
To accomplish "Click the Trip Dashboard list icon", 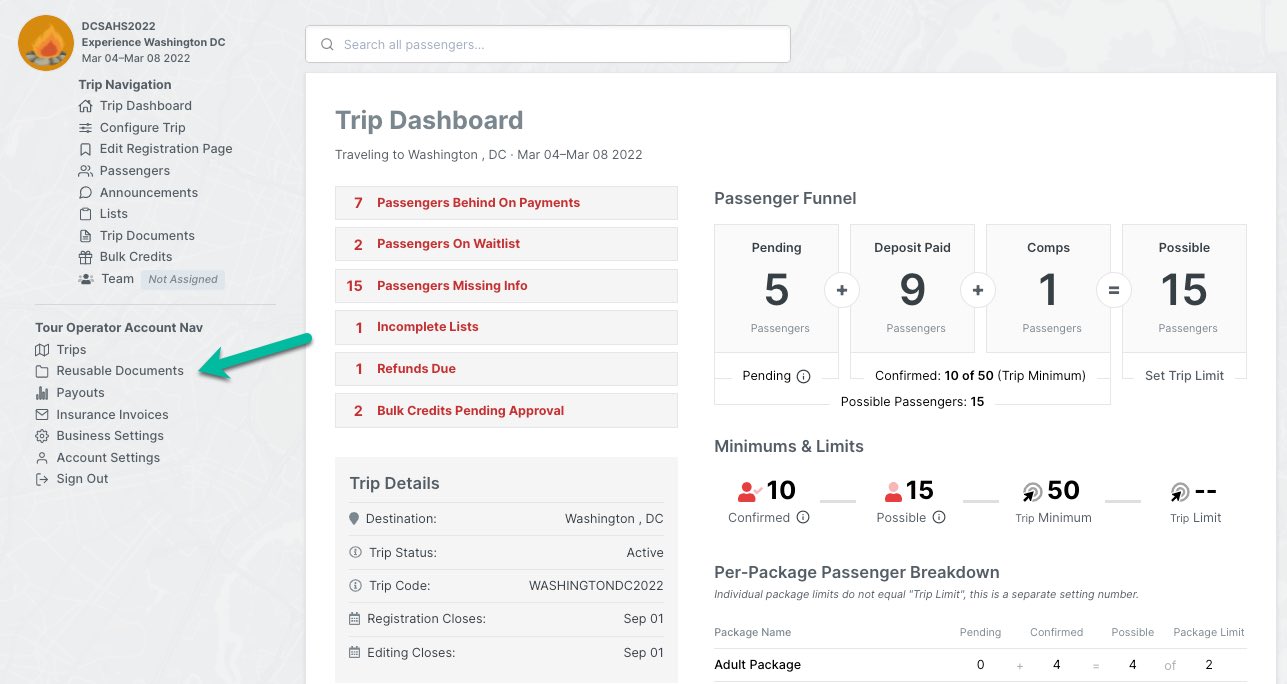I will 86,106.
